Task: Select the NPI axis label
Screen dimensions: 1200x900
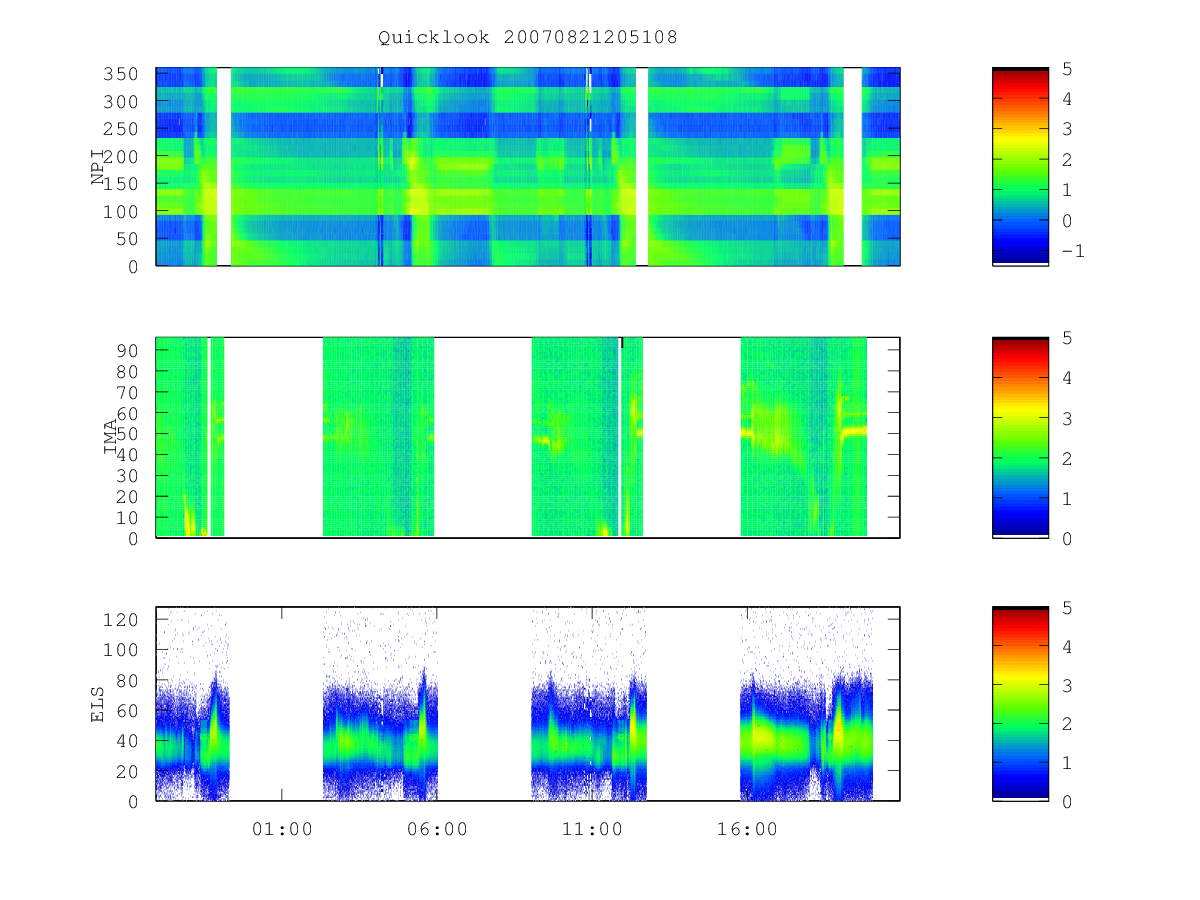Action: click(98, 167)
